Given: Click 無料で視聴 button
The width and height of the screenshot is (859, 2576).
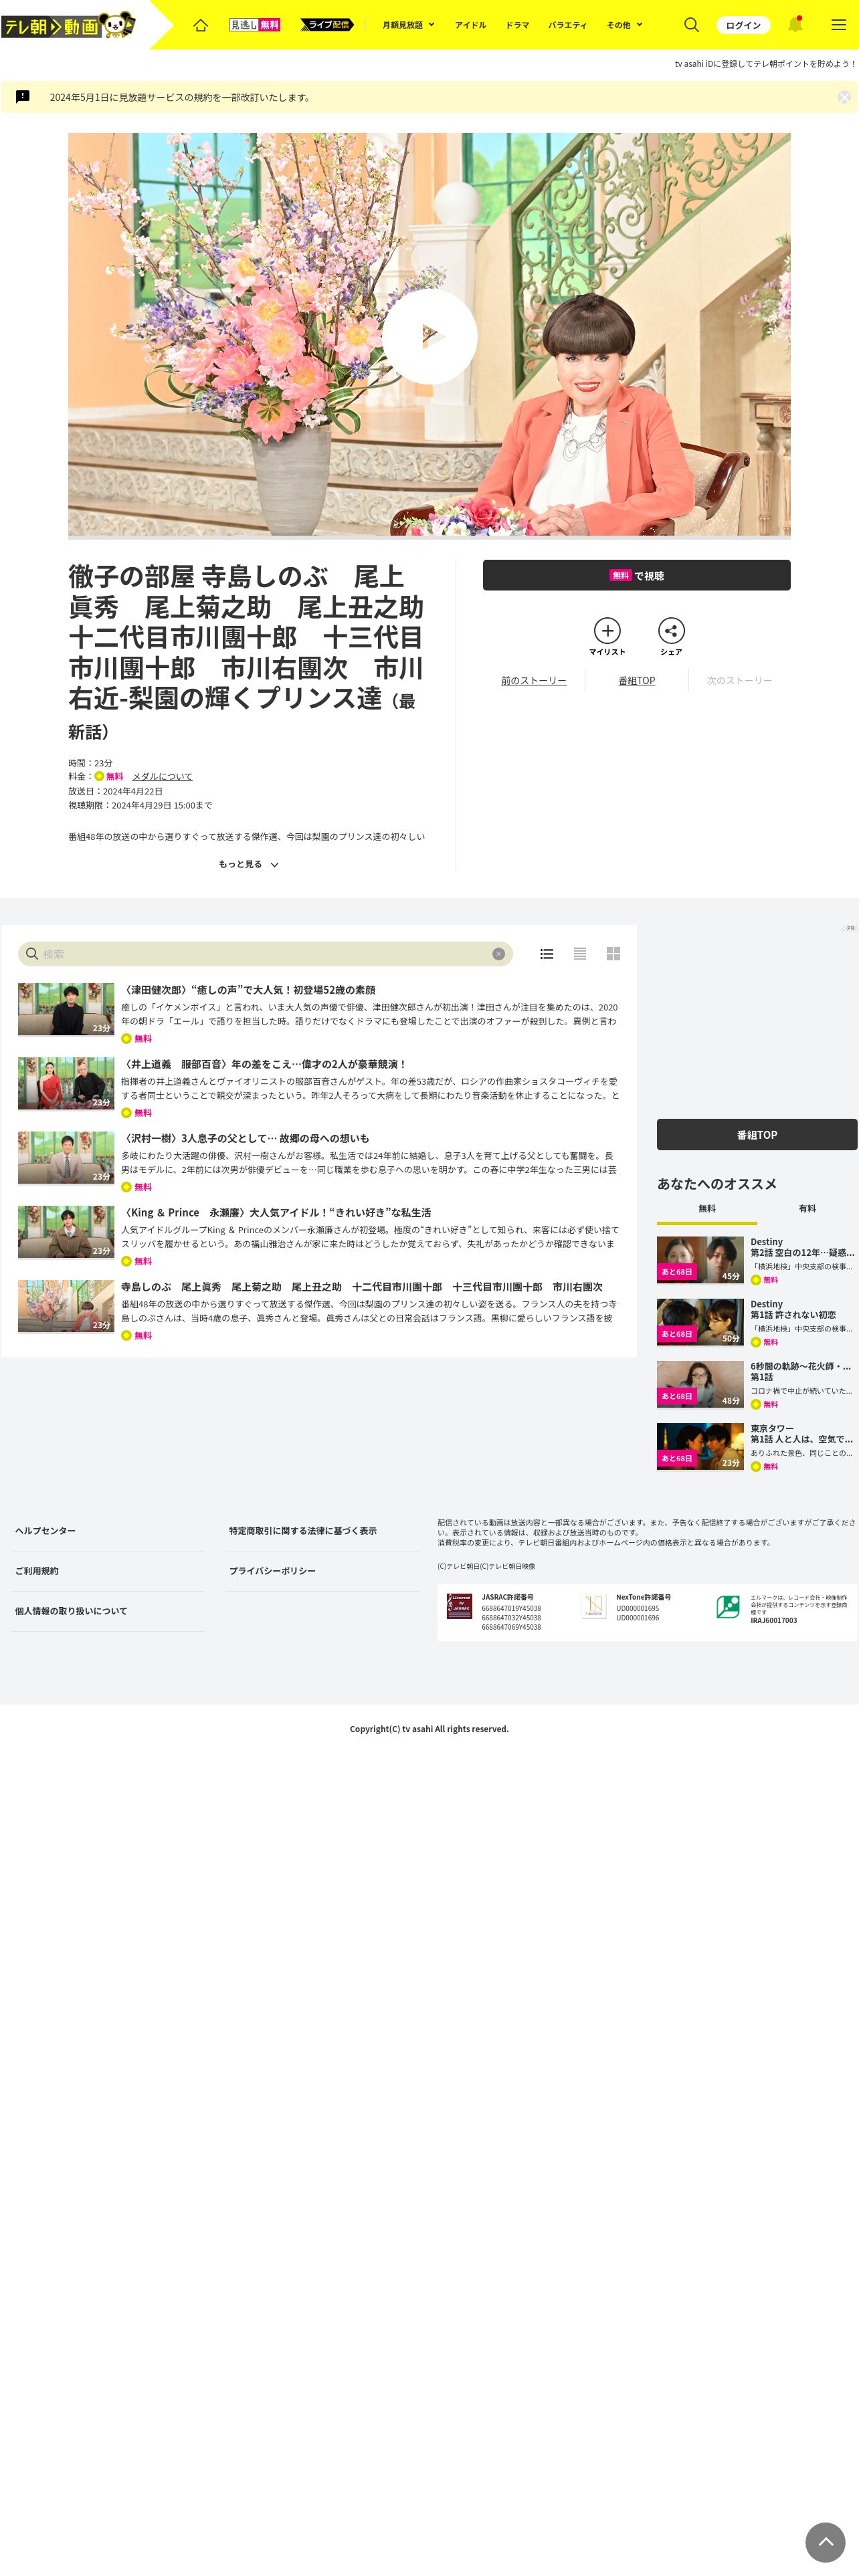Looking at the screenshot, I should (x=636, y=575).
